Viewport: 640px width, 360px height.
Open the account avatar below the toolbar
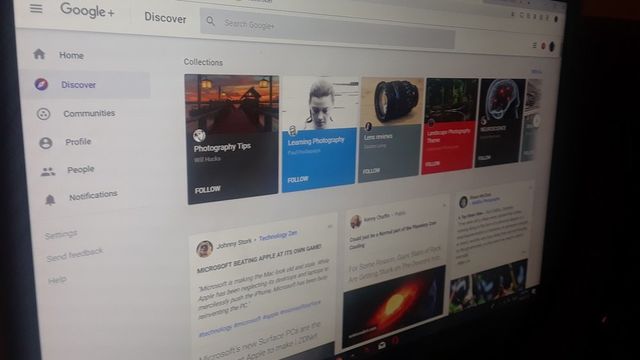pos(552,47)
